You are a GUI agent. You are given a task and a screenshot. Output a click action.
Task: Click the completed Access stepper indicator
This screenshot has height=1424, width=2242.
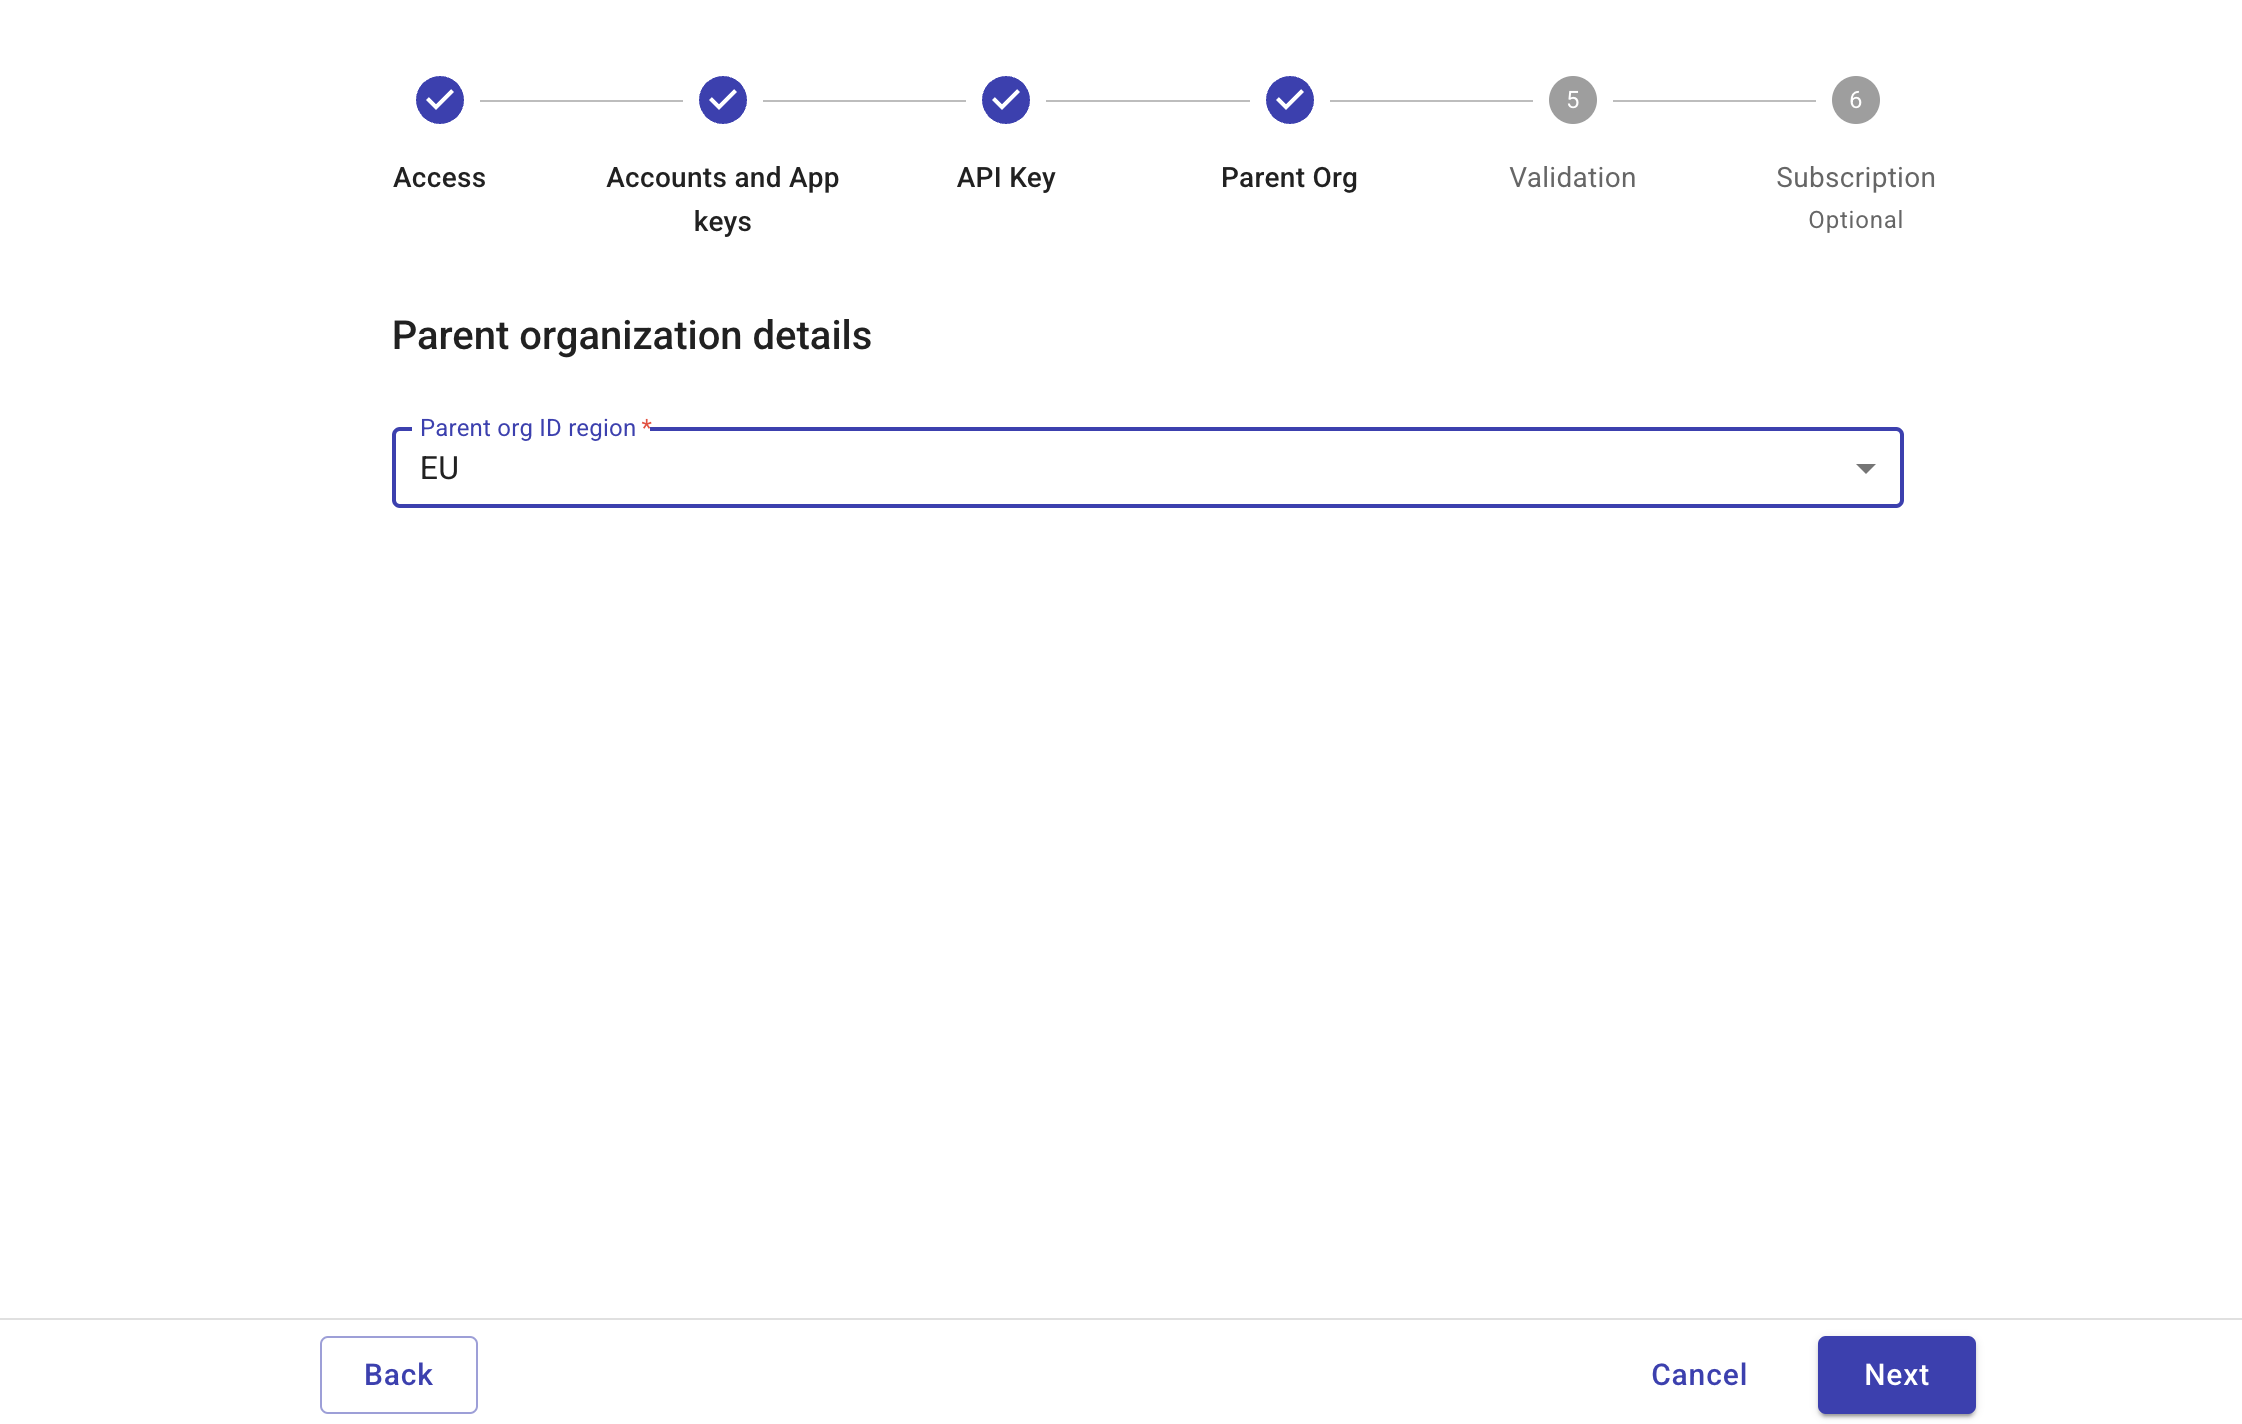pos(439,99)
